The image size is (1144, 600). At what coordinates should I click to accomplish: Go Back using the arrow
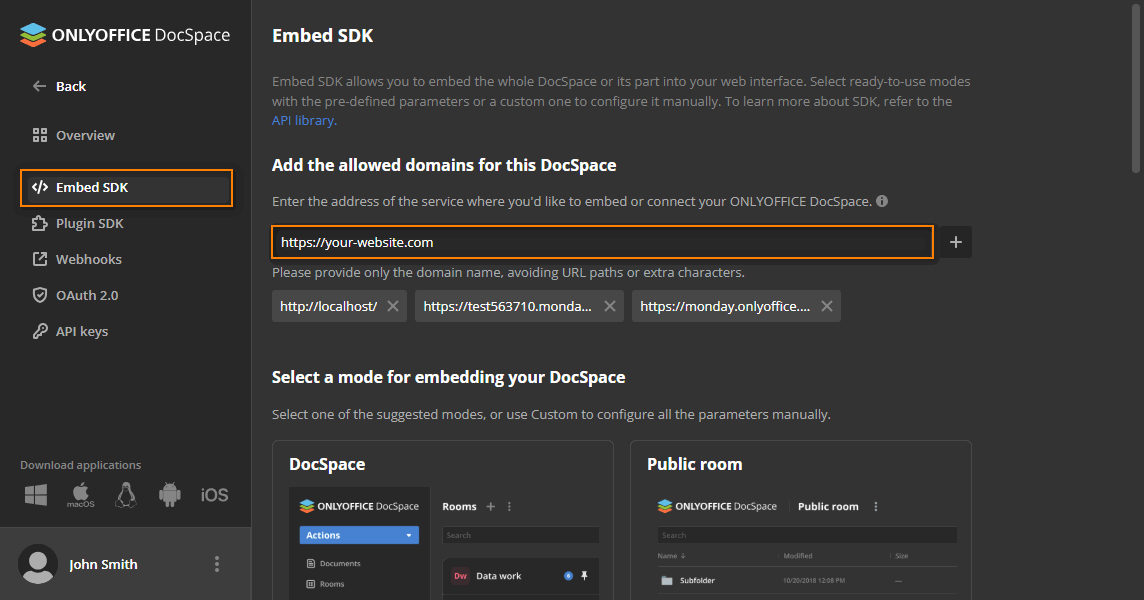(x=39, y=86)
